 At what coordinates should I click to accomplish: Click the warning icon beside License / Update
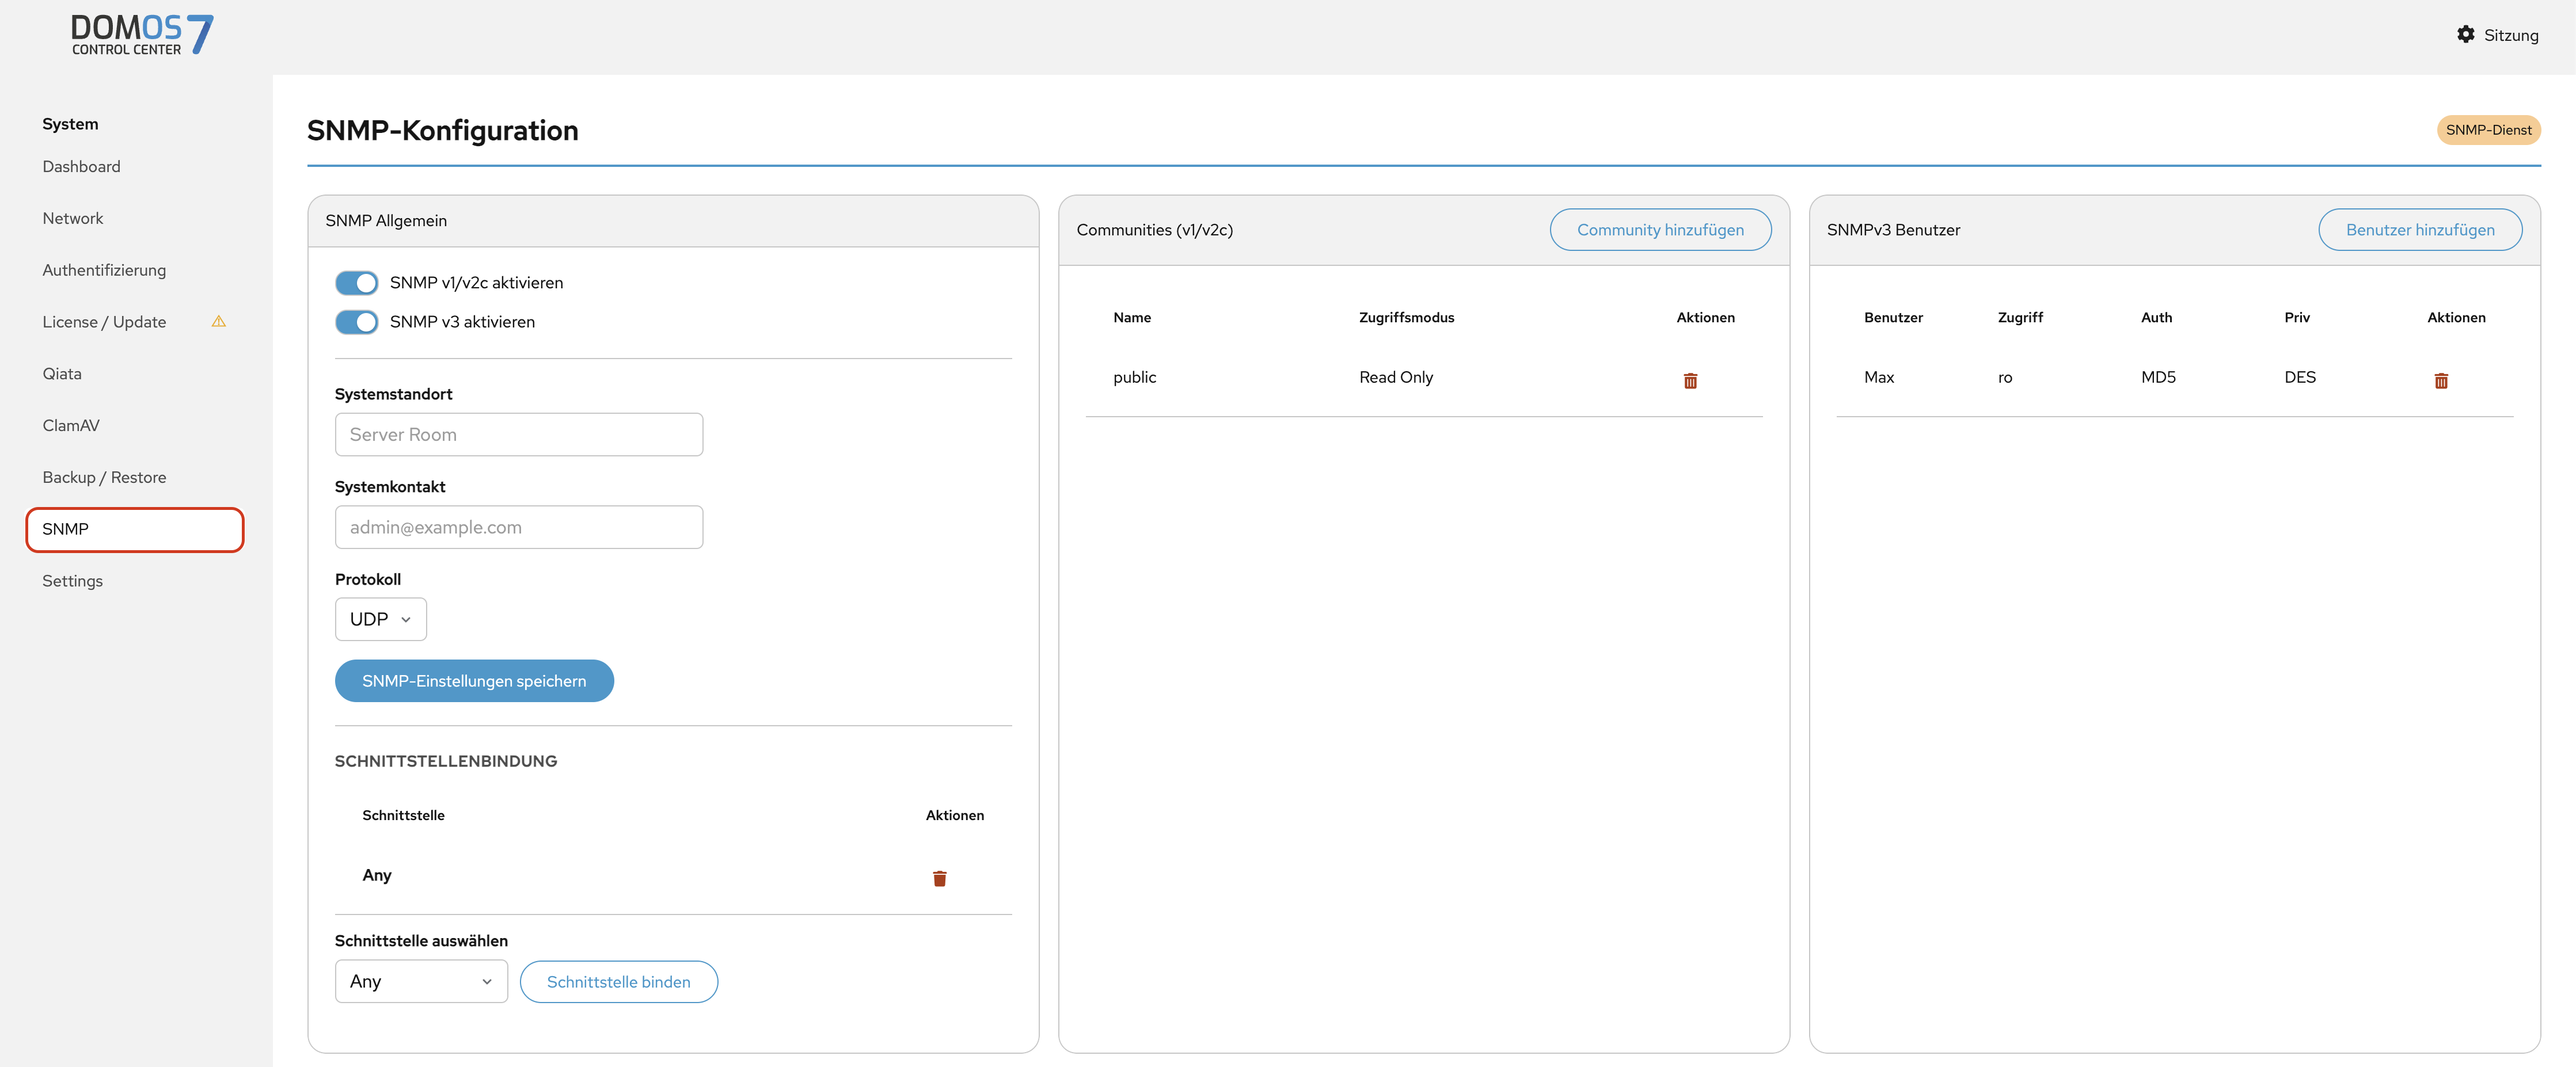pos(219,321)
